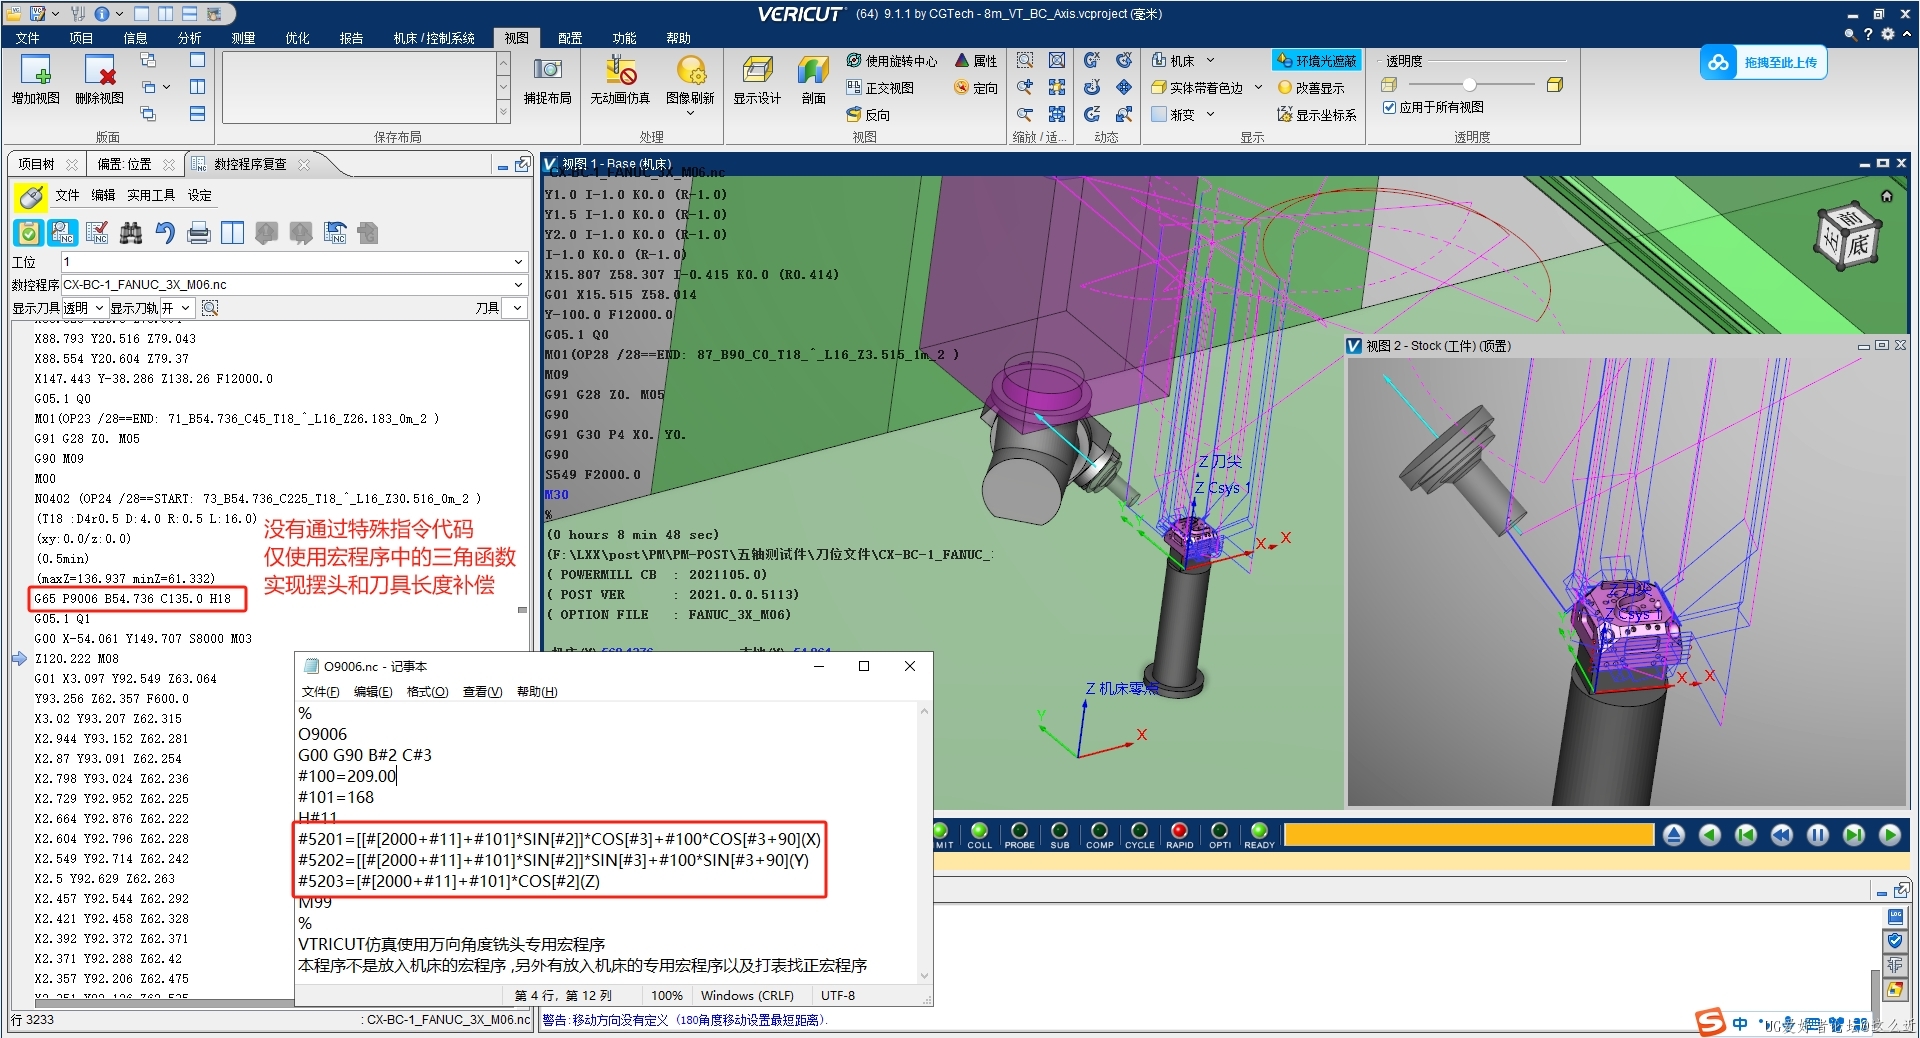Viewport: 1920px width, 1038px height.
Task: Click the play to end green arrow
Action: click(x=1890, y=835)
